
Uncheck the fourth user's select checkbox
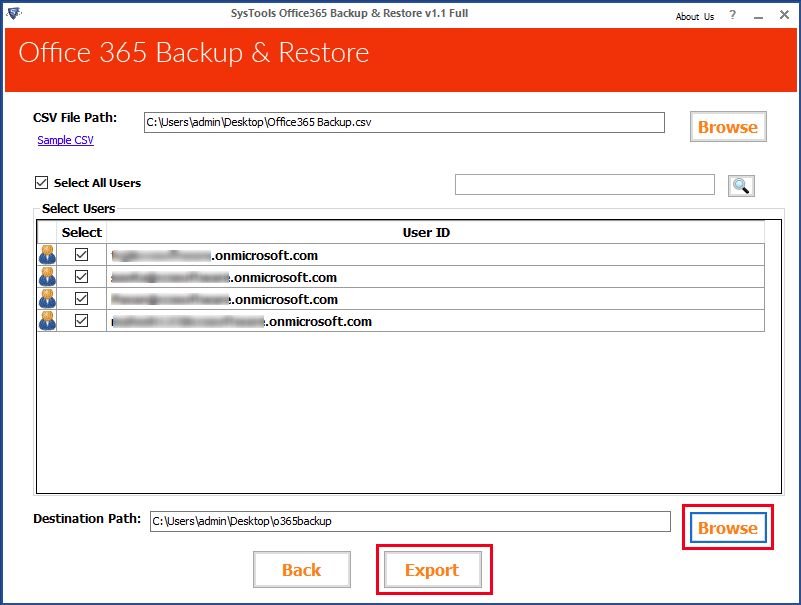81,320
